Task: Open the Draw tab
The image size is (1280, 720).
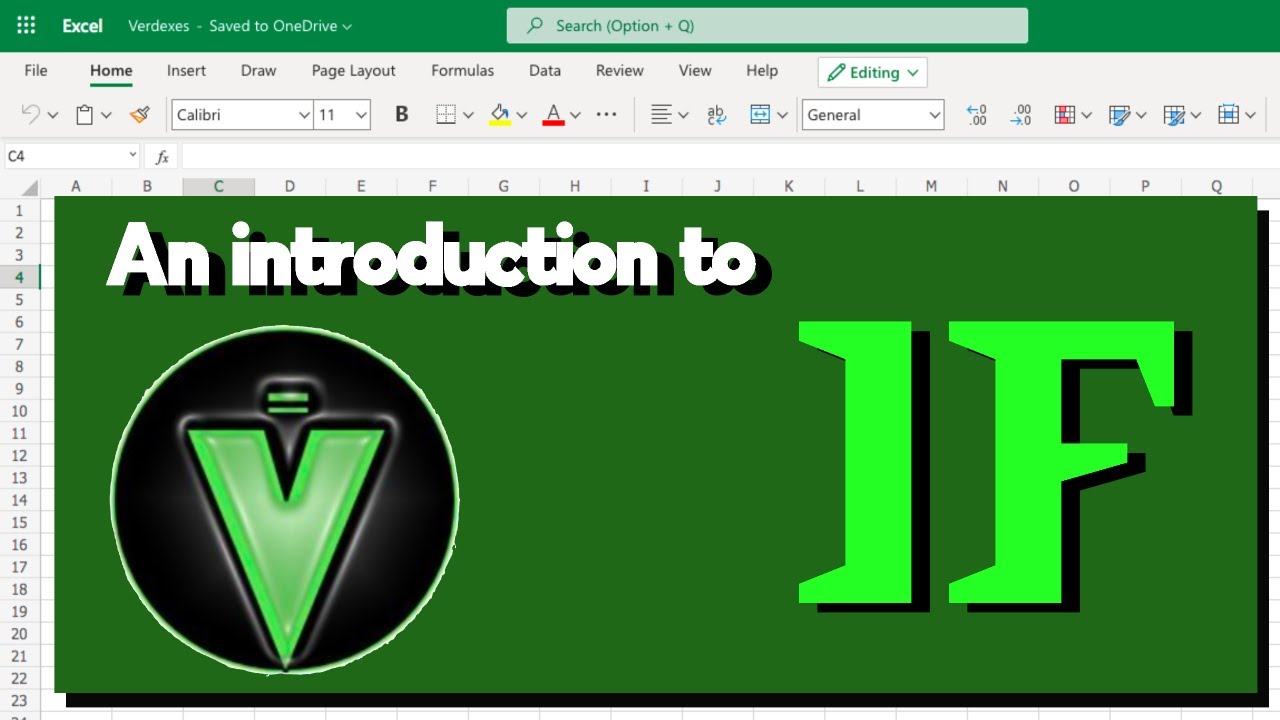Action: tap(258, 71)
